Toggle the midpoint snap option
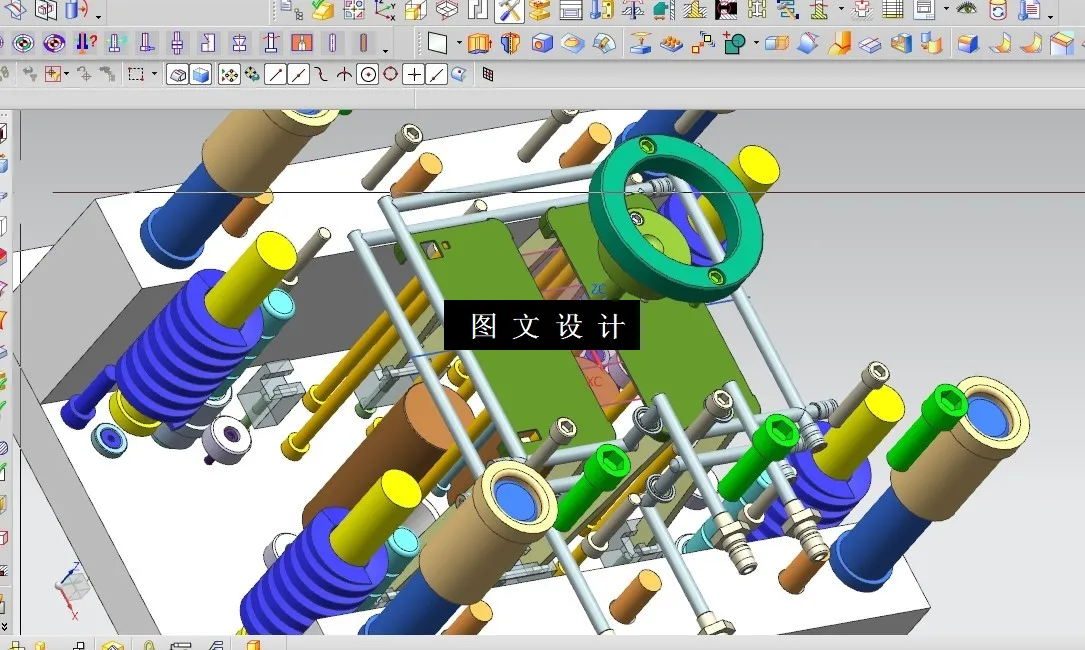This screenshot has width=1085, height=650. coord(298,74)
